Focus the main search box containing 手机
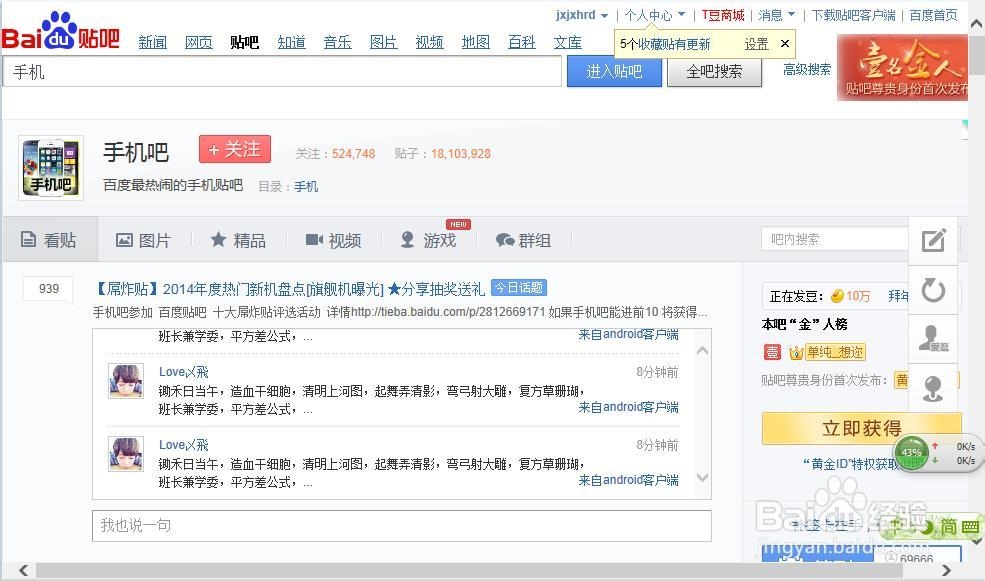The height and width of the screenshot is (581, 985). tap(282, 72)
